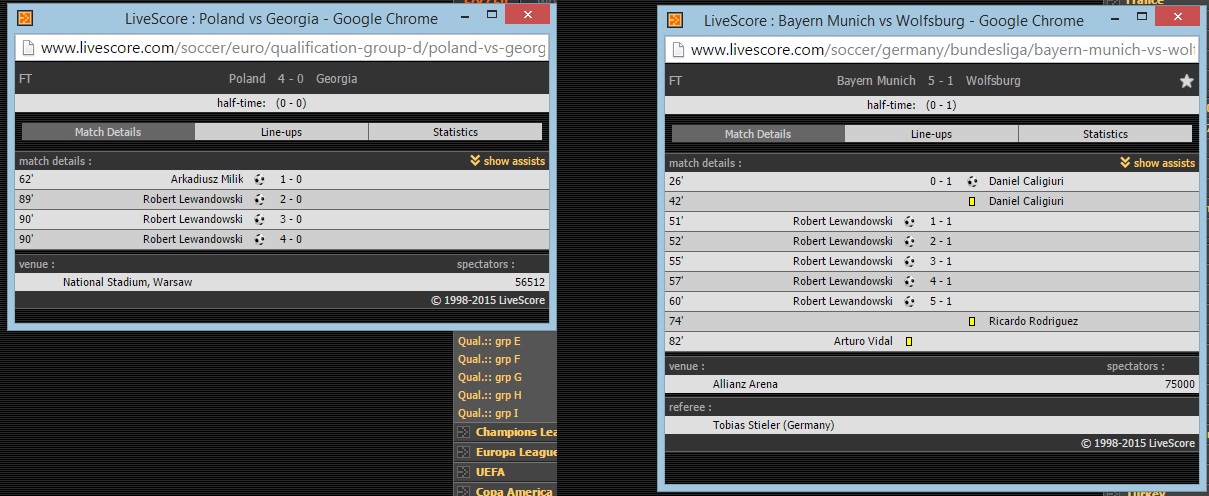
Task: Click Allianz Arena venue text
Action: pyautogui.click(x=745, y=384)
